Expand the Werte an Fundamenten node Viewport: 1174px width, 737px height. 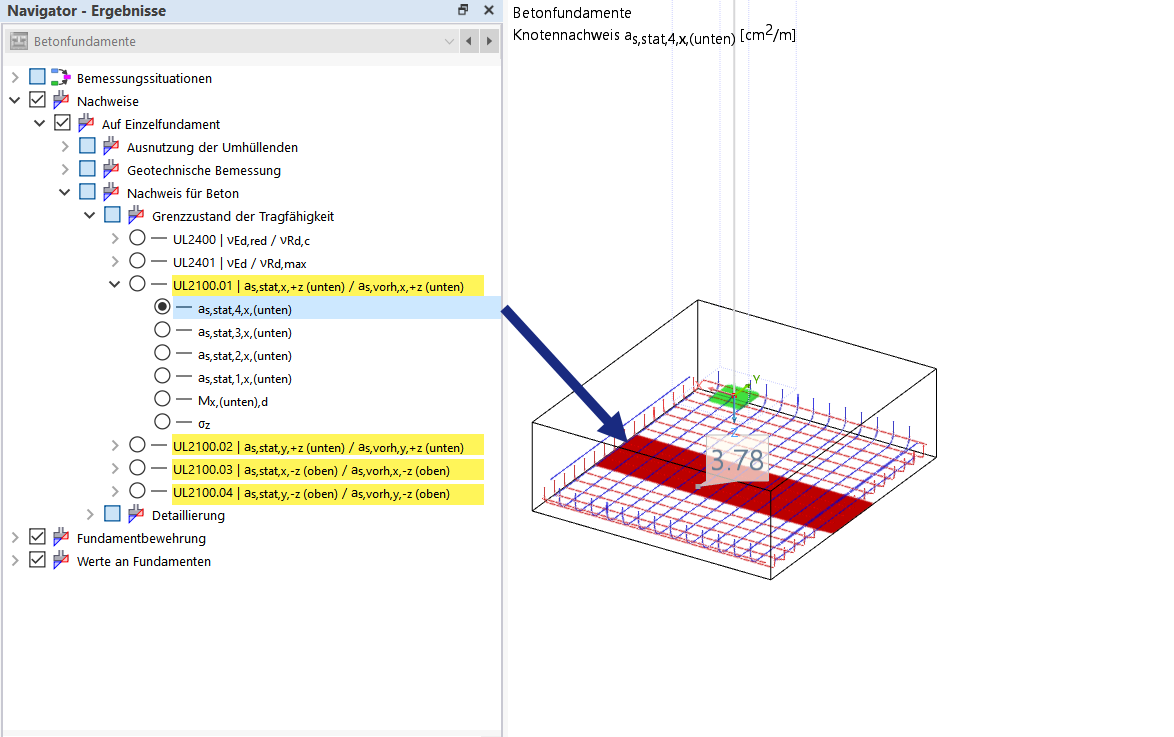[15, 560]
